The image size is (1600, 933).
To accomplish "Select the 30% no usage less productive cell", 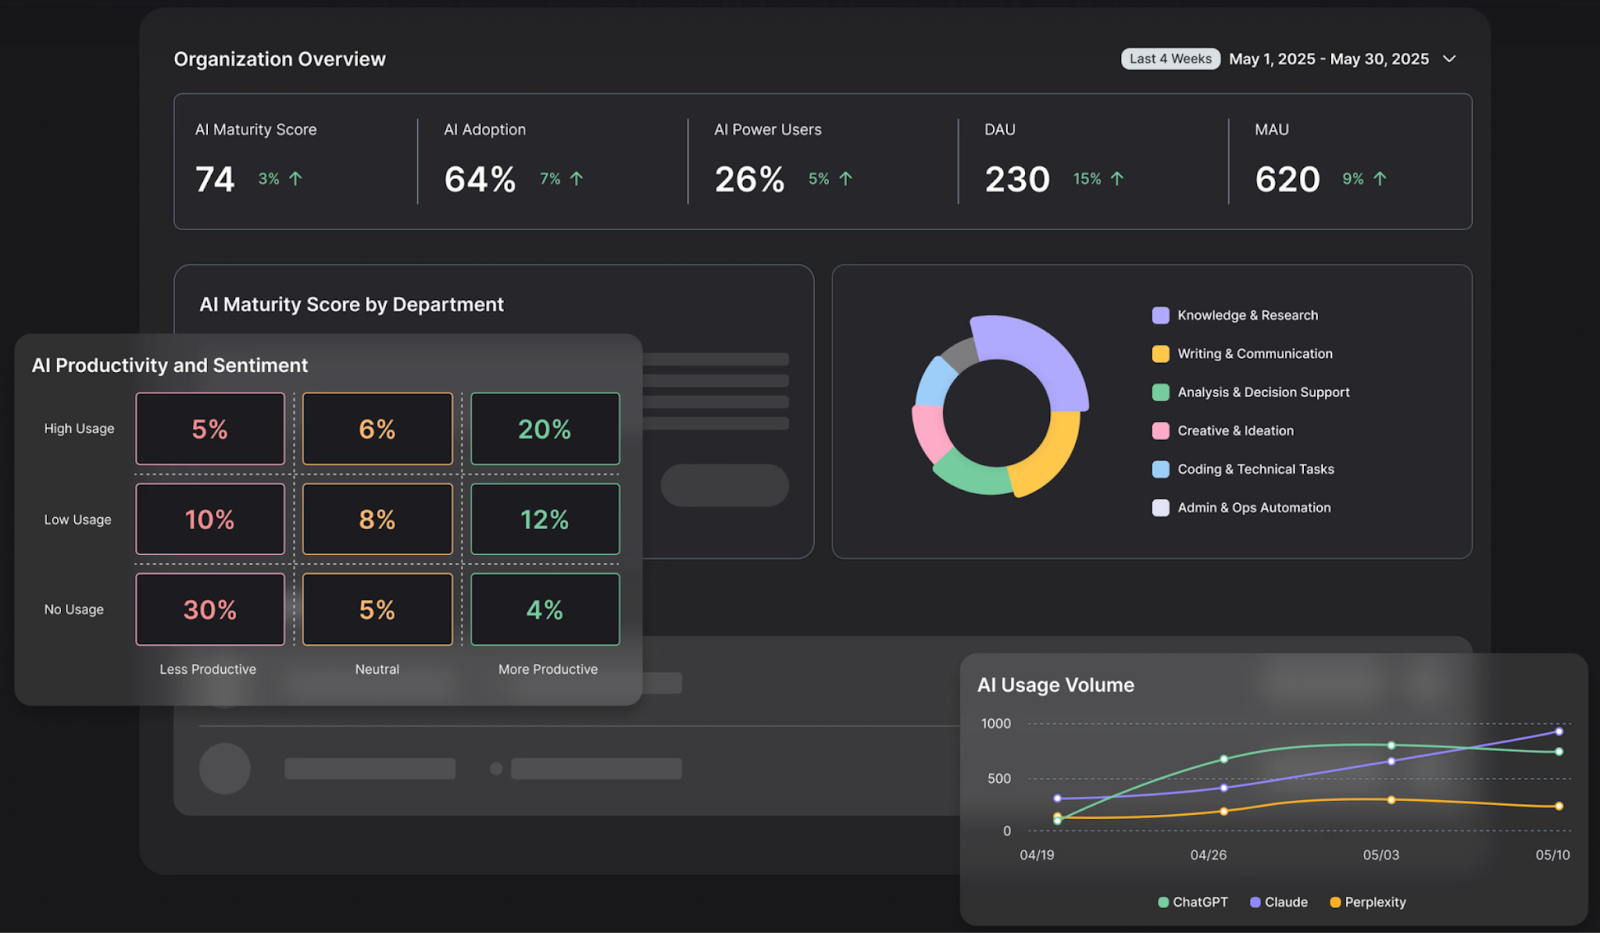I will click(x=210, y=610).
